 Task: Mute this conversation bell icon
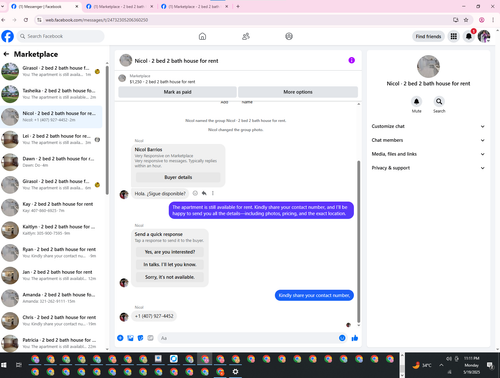coord(416,101)
